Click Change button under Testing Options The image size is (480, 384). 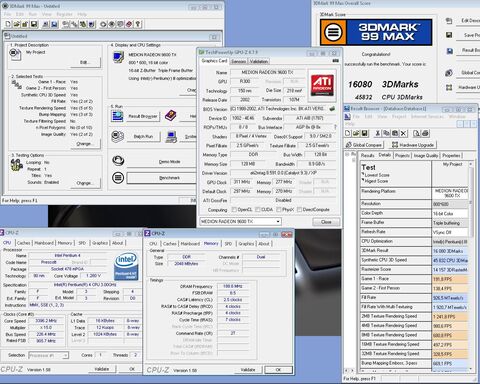tap(85, 183)
